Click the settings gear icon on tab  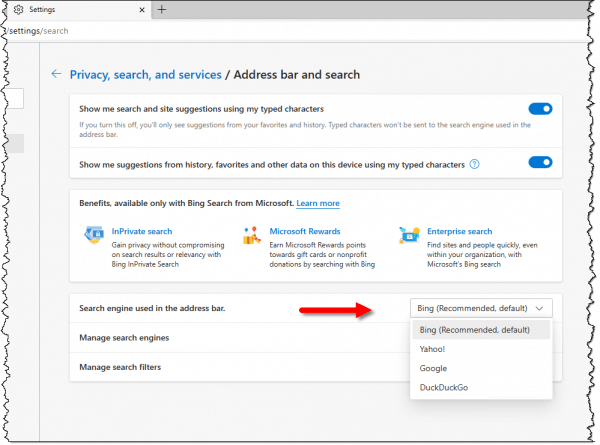coord(18,10)
